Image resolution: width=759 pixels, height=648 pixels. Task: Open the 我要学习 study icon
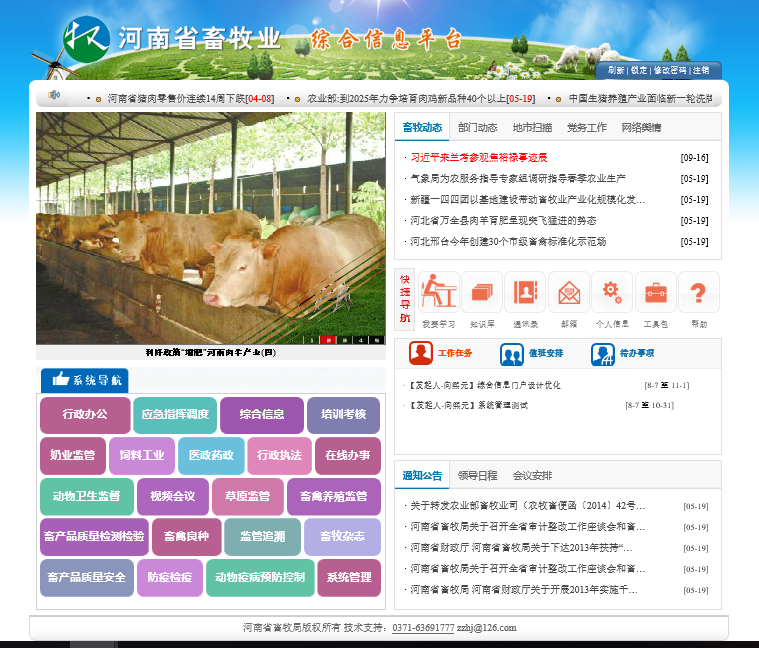(x=439, y=292)
